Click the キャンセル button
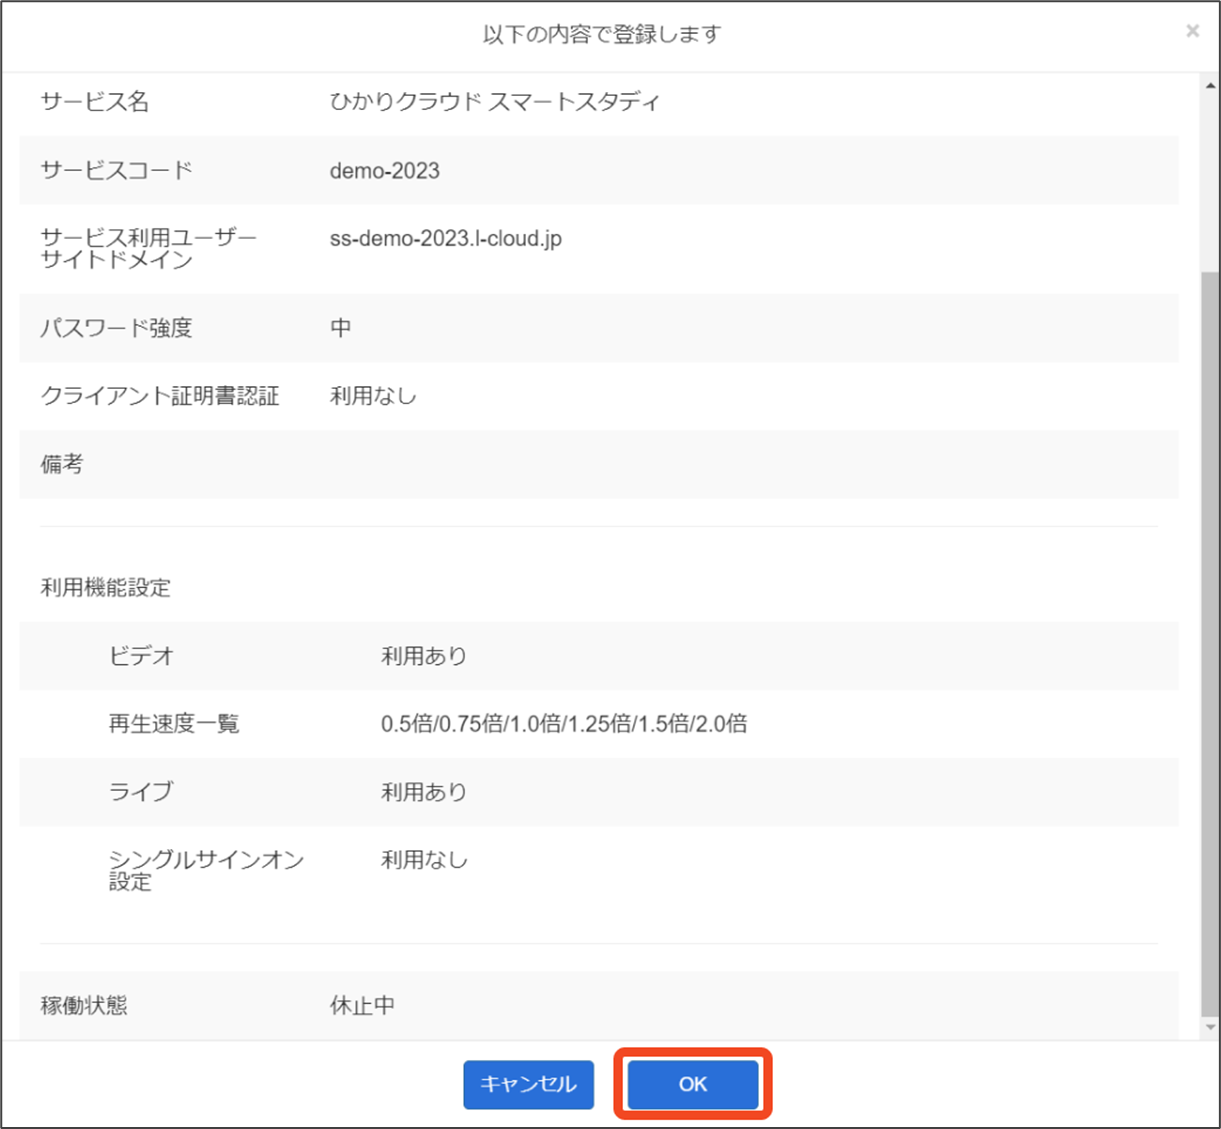1221x1129 pixels. [528, 1084]
